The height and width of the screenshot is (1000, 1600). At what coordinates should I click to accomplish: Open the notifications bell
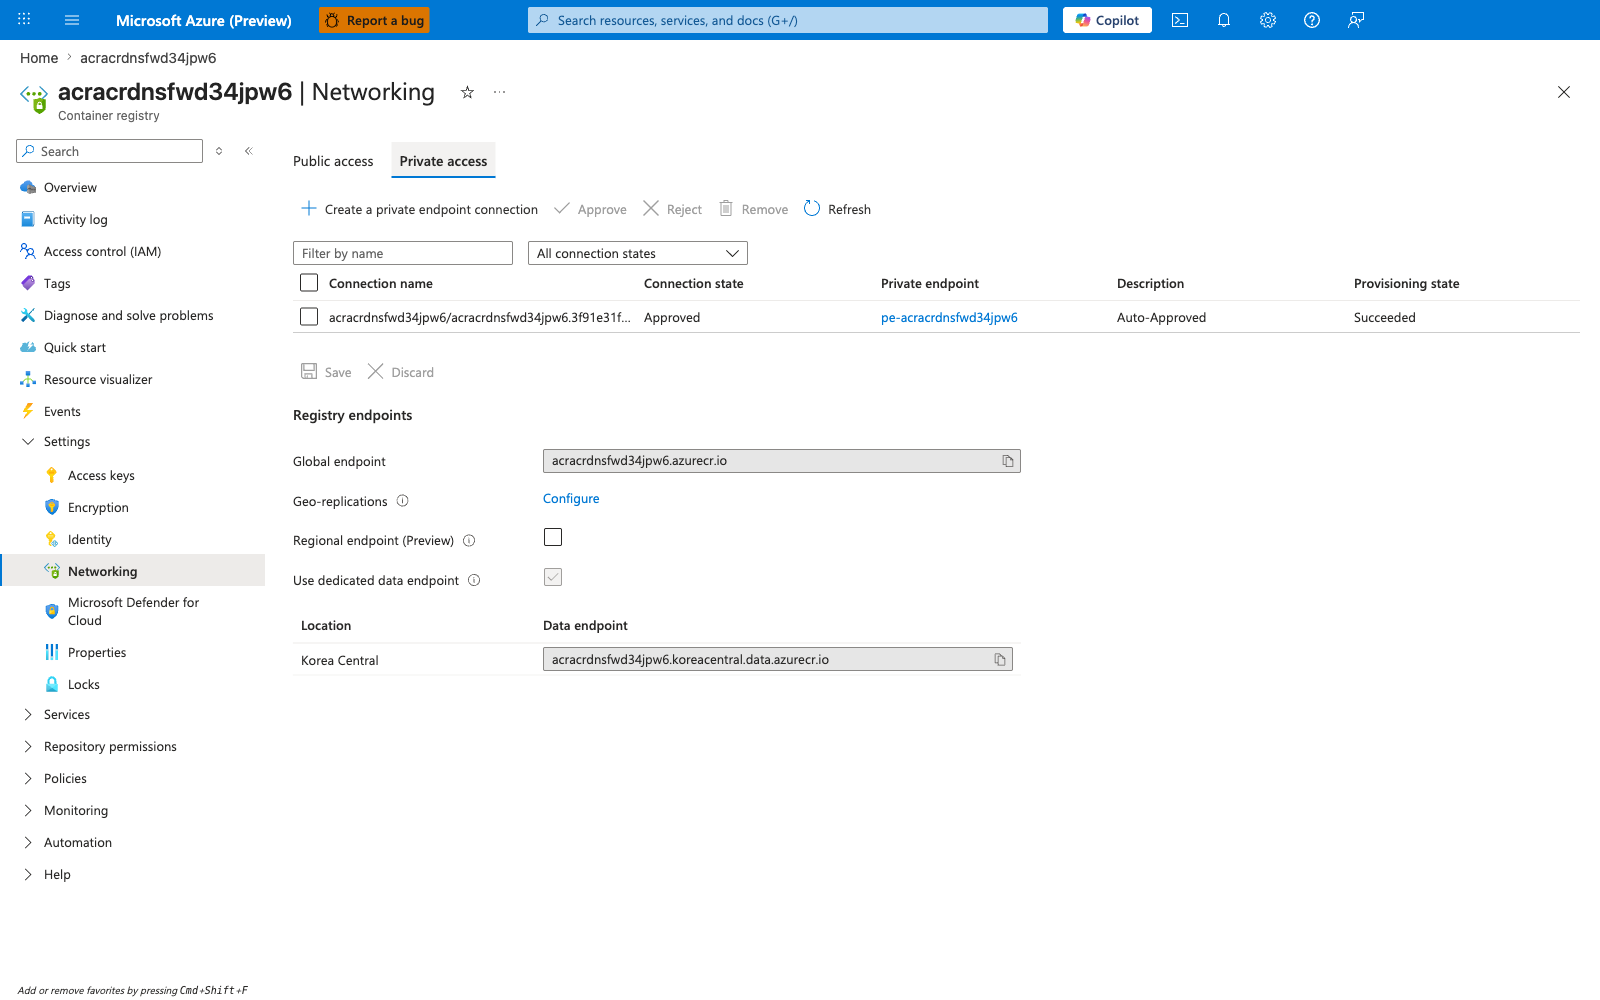(x=1224, y=20)
